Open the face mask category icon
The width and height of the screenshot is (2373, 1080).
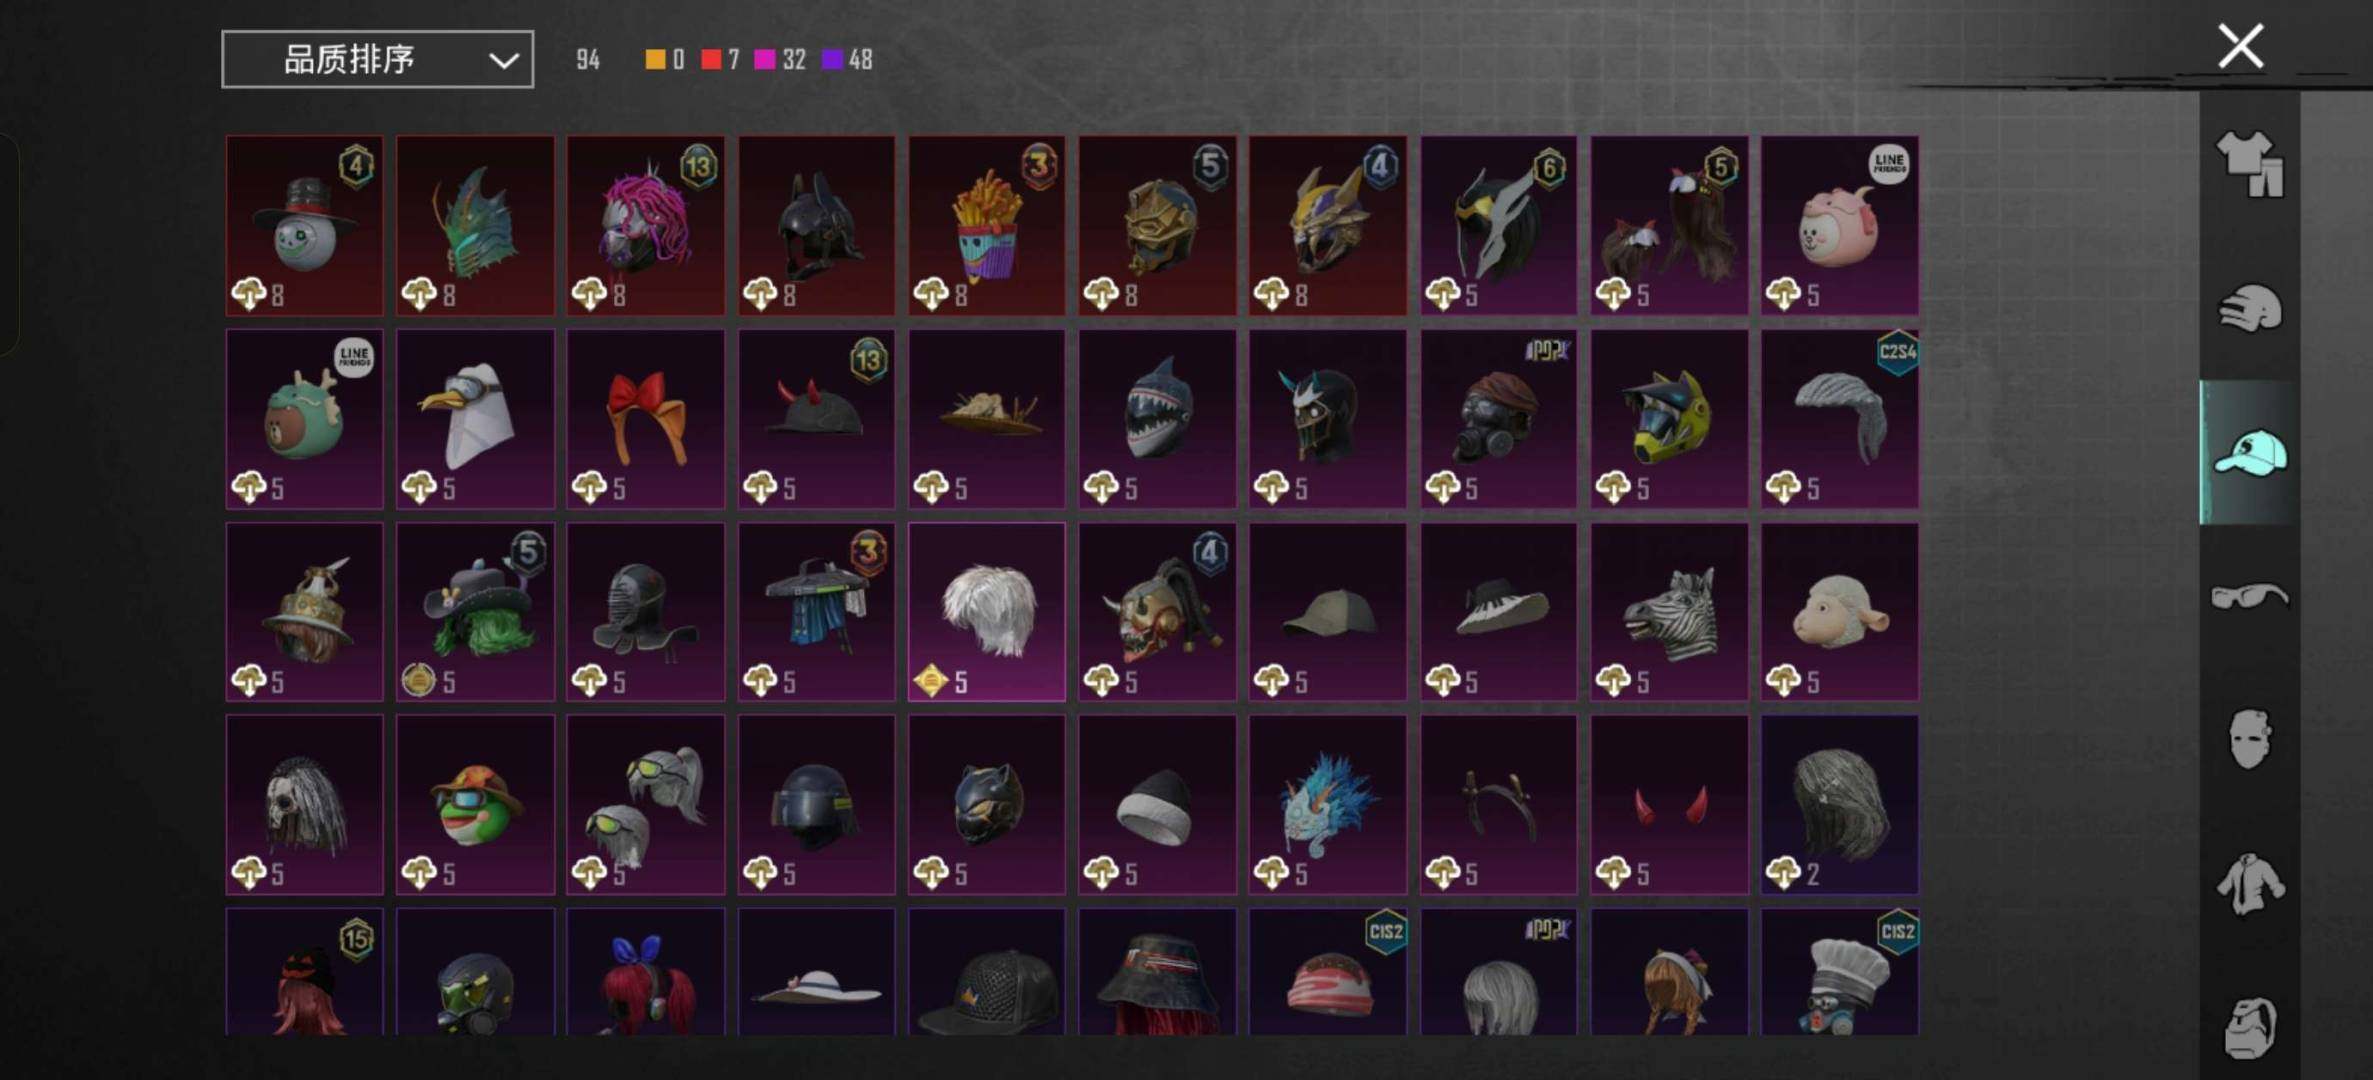tap(2250, 739)
